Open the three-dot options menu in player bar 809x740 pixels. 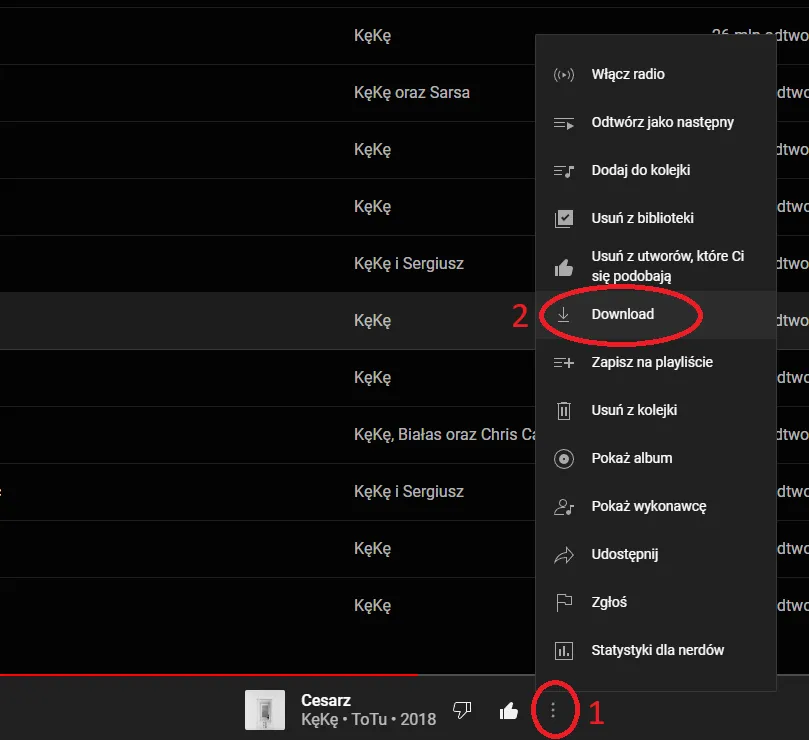[554, 709]
